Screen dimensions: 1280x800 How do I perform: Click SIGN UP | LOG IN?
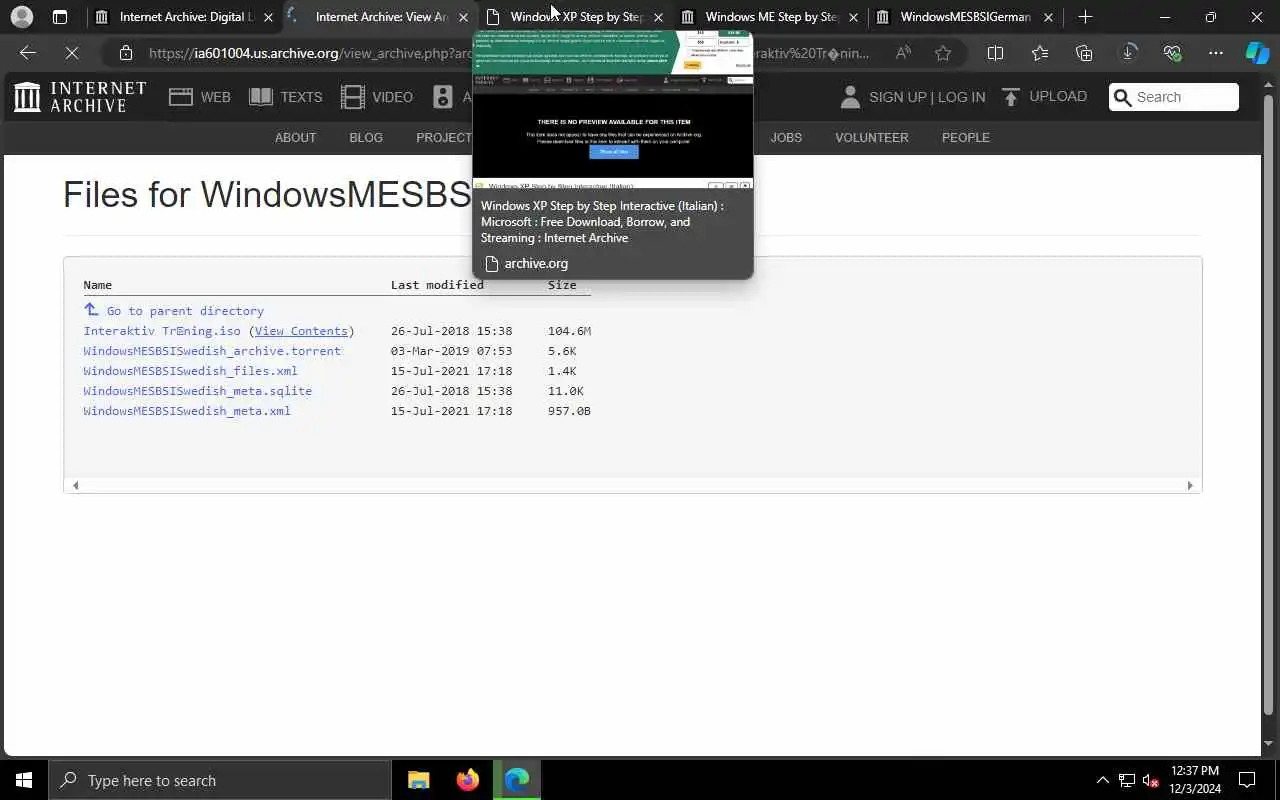pyautogui.click(x=912, y=97)
